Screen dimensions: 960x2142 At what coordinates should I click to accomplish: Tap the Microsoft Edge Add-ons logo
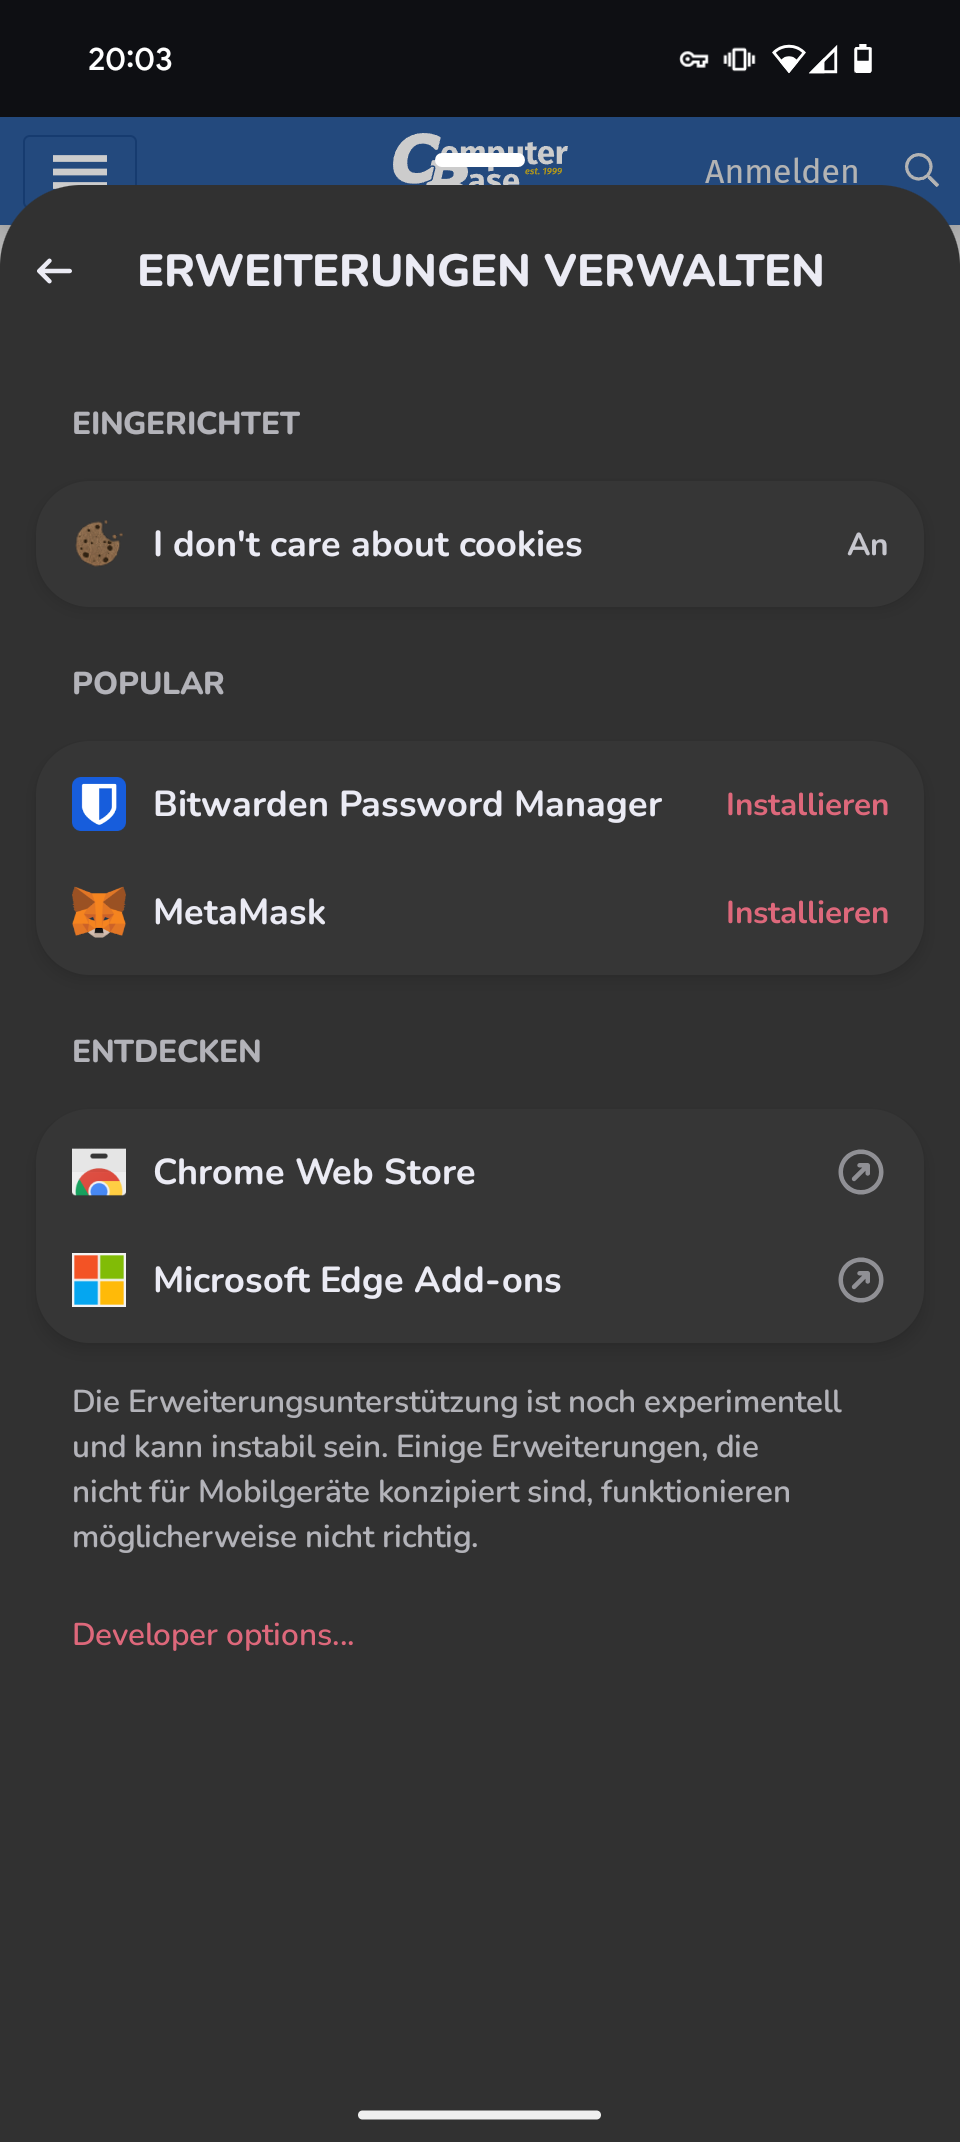[99, 1280]
